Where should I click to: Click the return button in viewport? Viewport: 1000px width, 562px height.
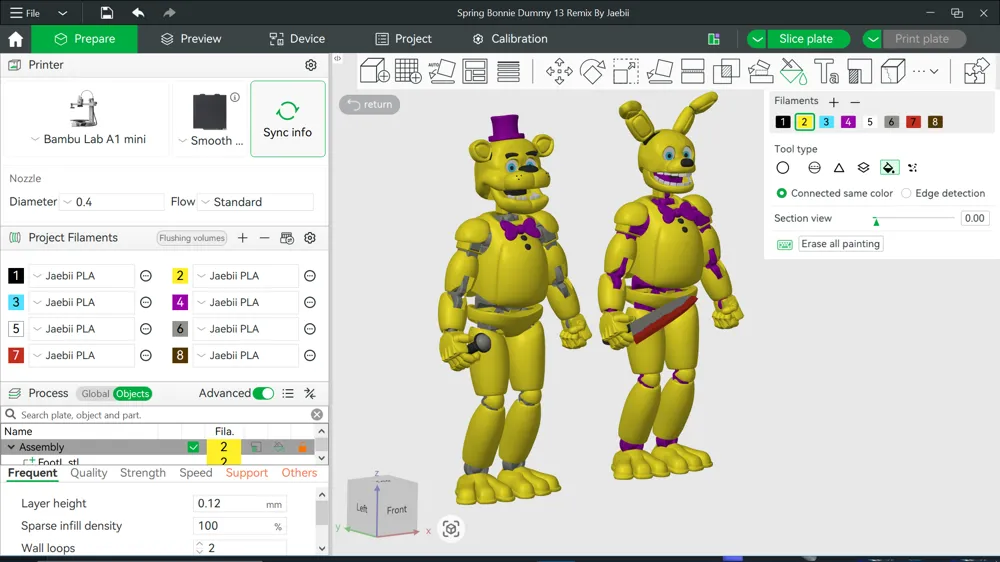tap(370, 105)
